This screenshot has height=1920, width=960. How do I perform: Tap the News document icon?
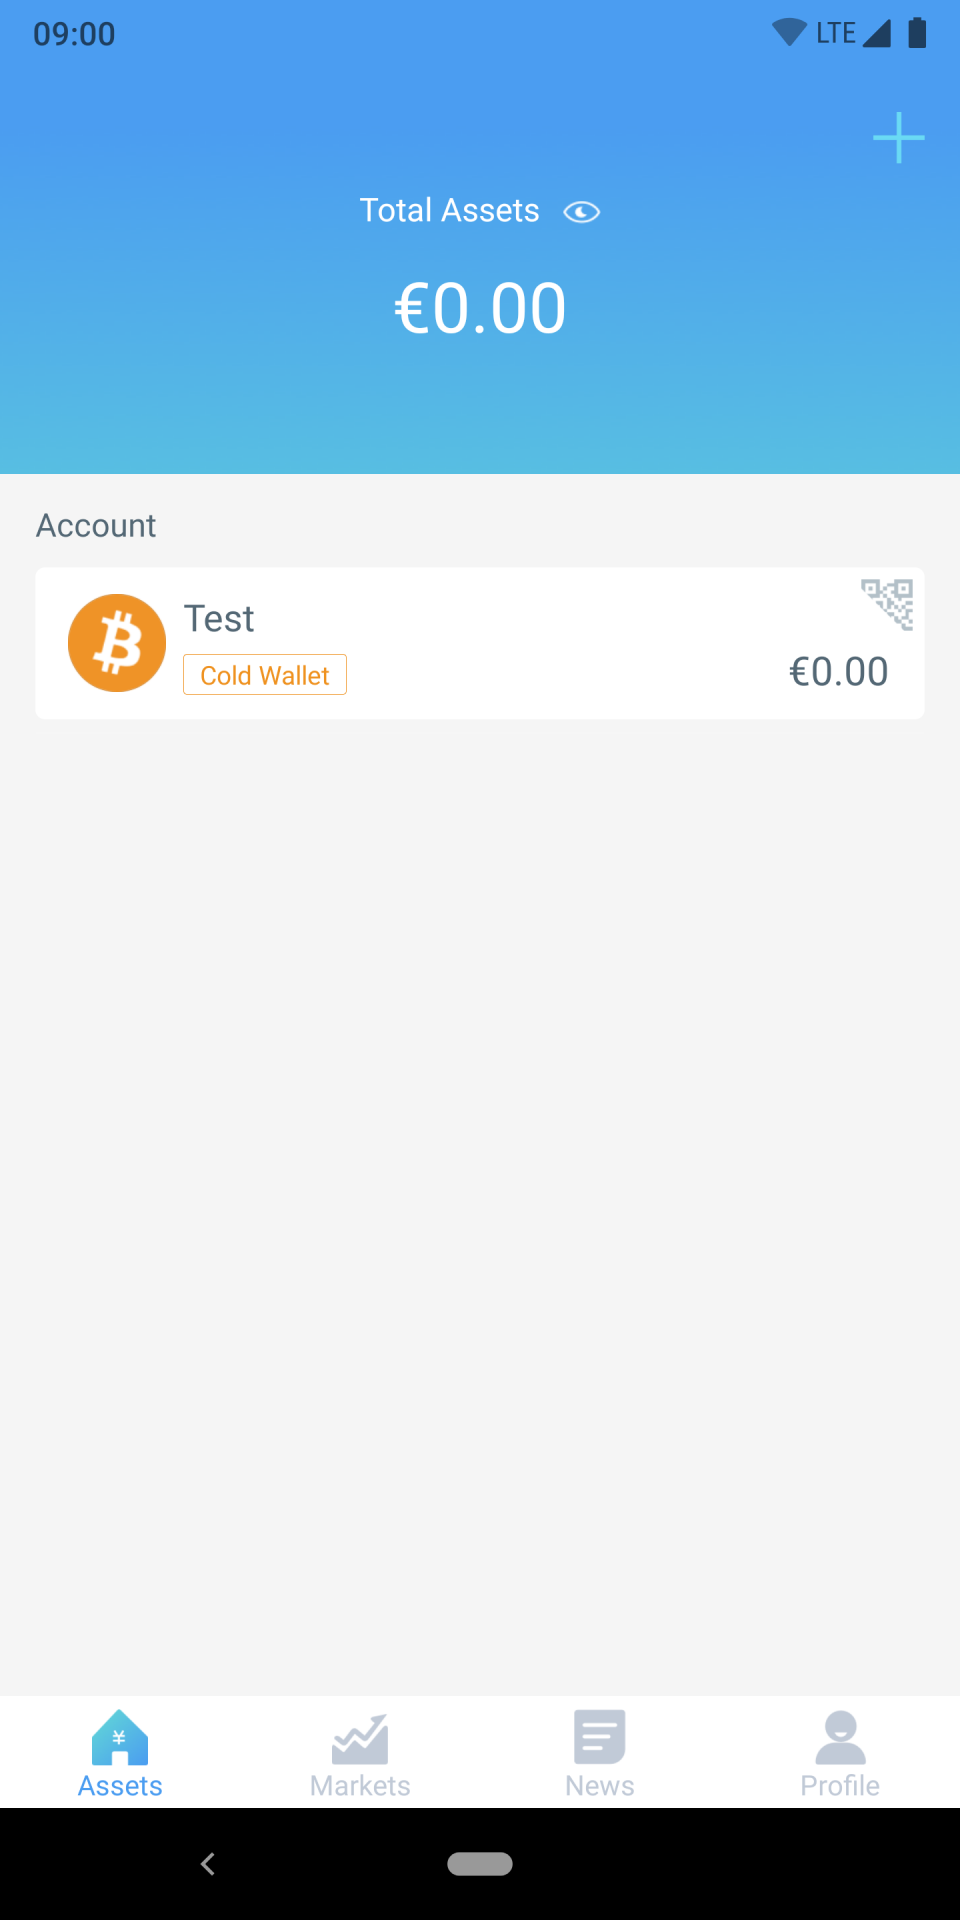click(600, 1737)
